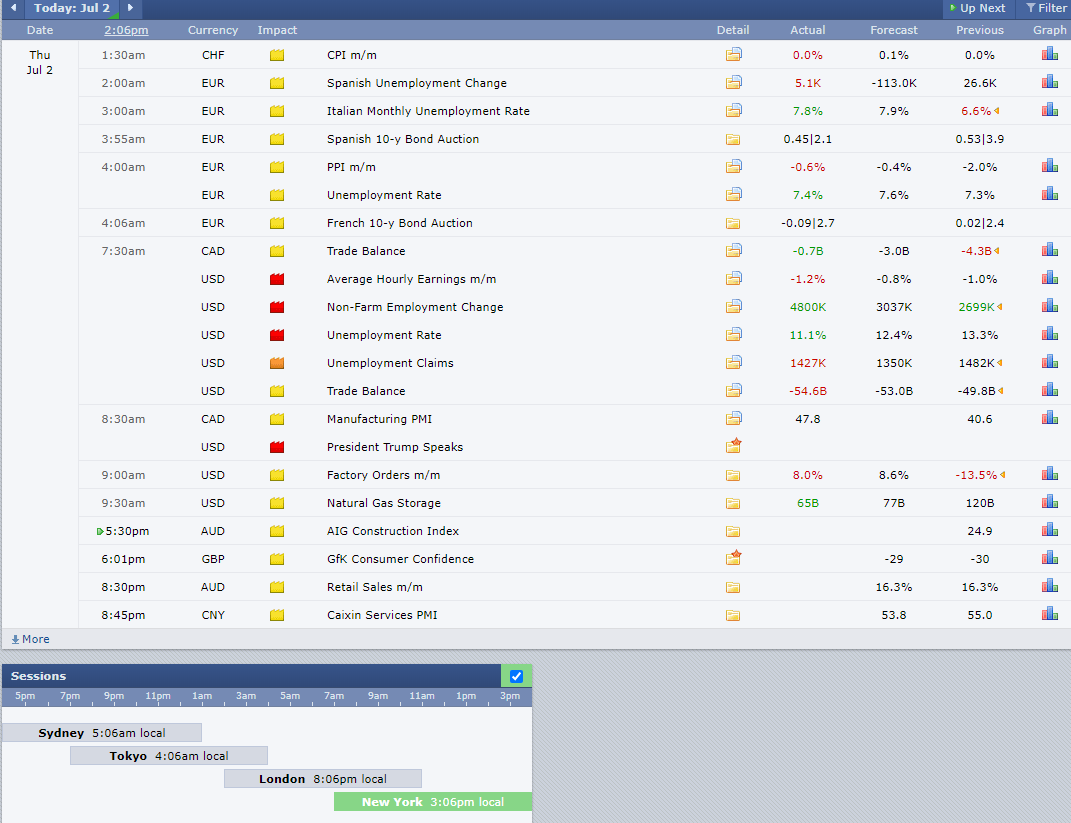Click the Currency column header
Image resolution: width=1071 pixels, height=823 pixels.
pyautogui.click(x=212, y=30)
